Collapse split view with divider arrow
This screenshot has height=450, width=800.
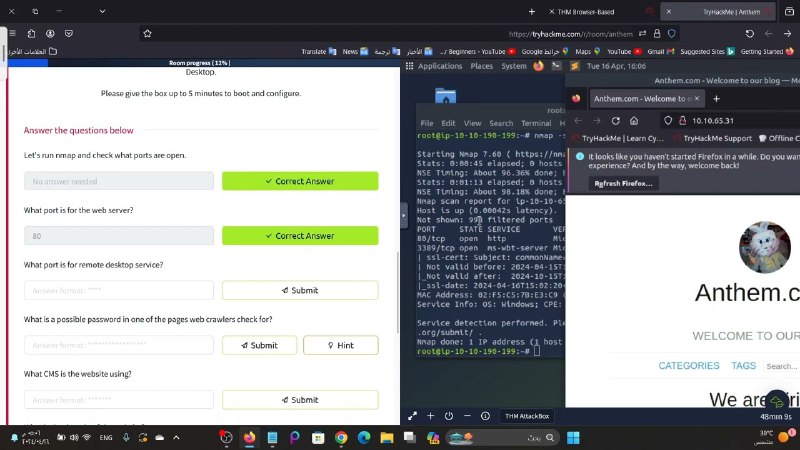404,215
